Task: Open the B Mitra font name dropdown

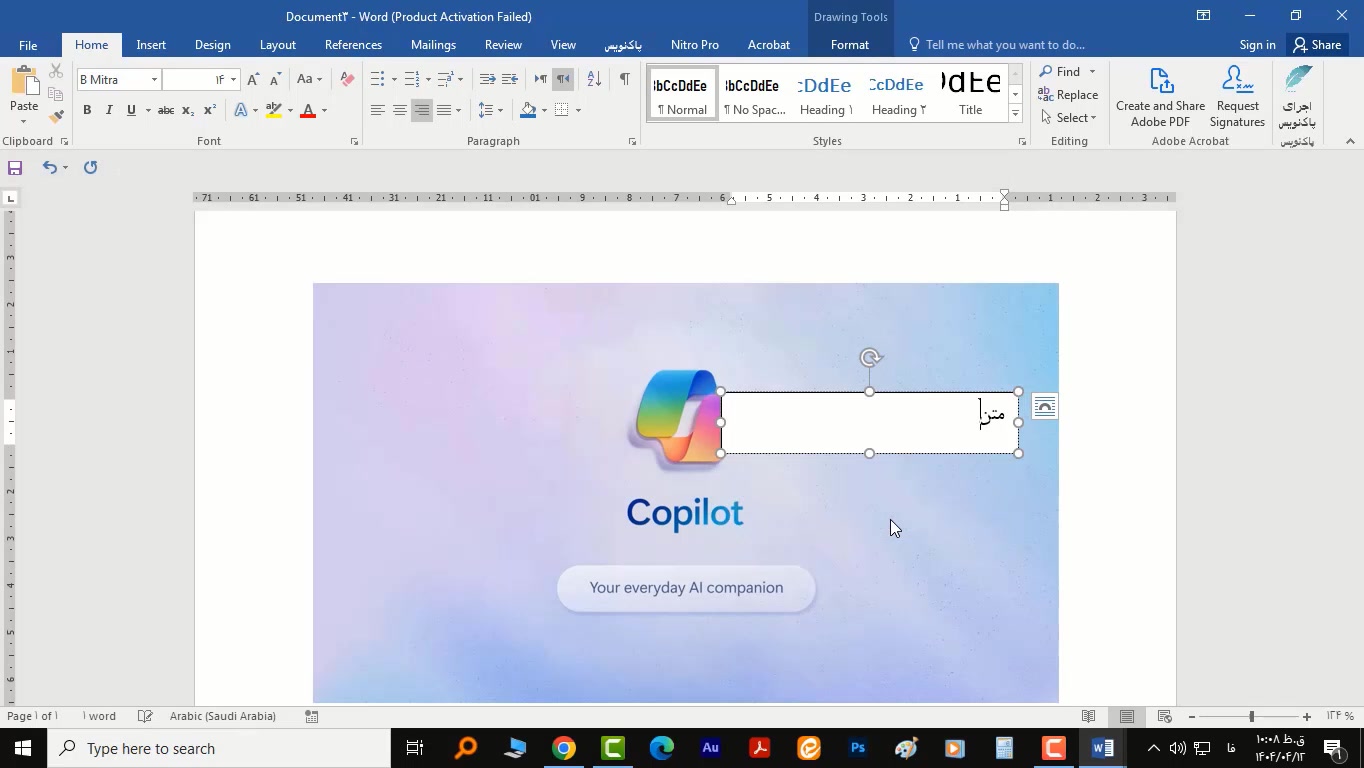Action: click(x=154, y=80)
